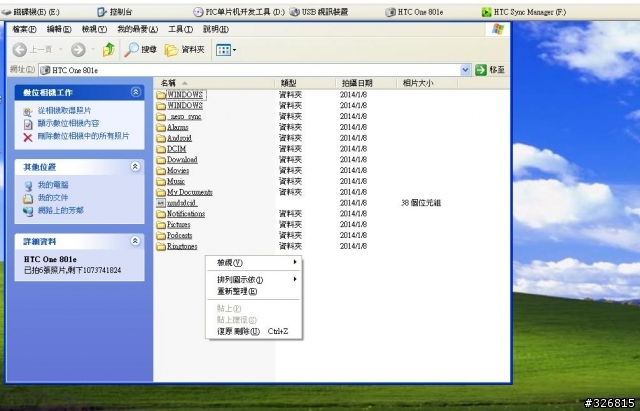Toggle the Folders (資料夾) pane button
The height and width of the screenshot is (411, 640).
click(184, 50)
